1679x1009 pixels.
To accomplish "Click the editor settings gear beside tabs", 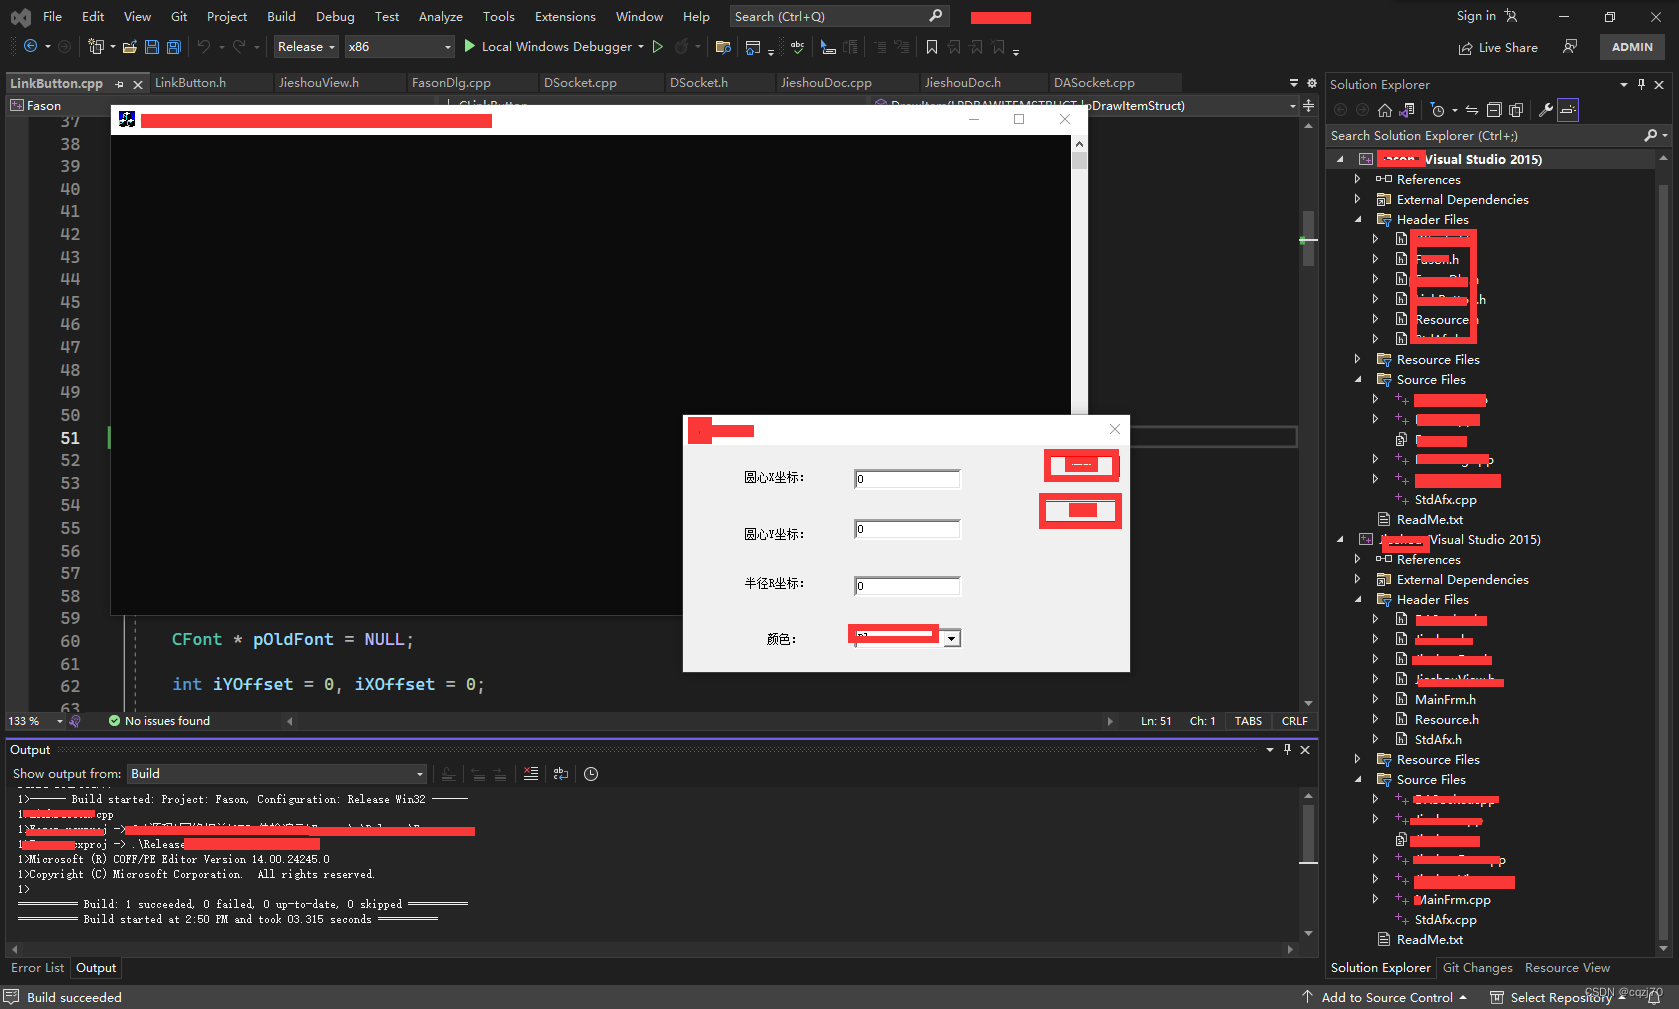I will 1312,83.
